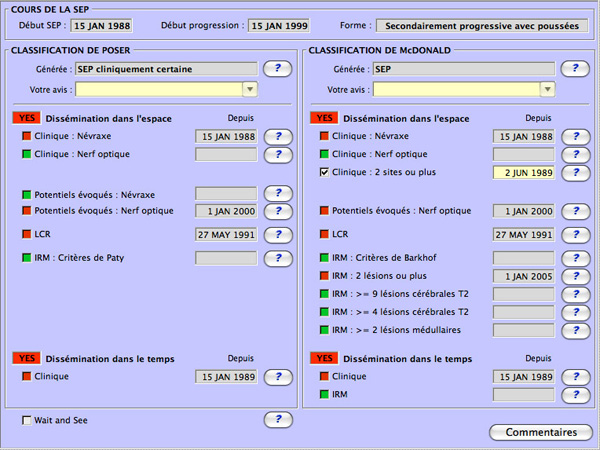Screen dimensions: 600x450
Task: Toggle IRM : Critères de Paty indicator
Action: pyautogui.click(x=26, y=258)
